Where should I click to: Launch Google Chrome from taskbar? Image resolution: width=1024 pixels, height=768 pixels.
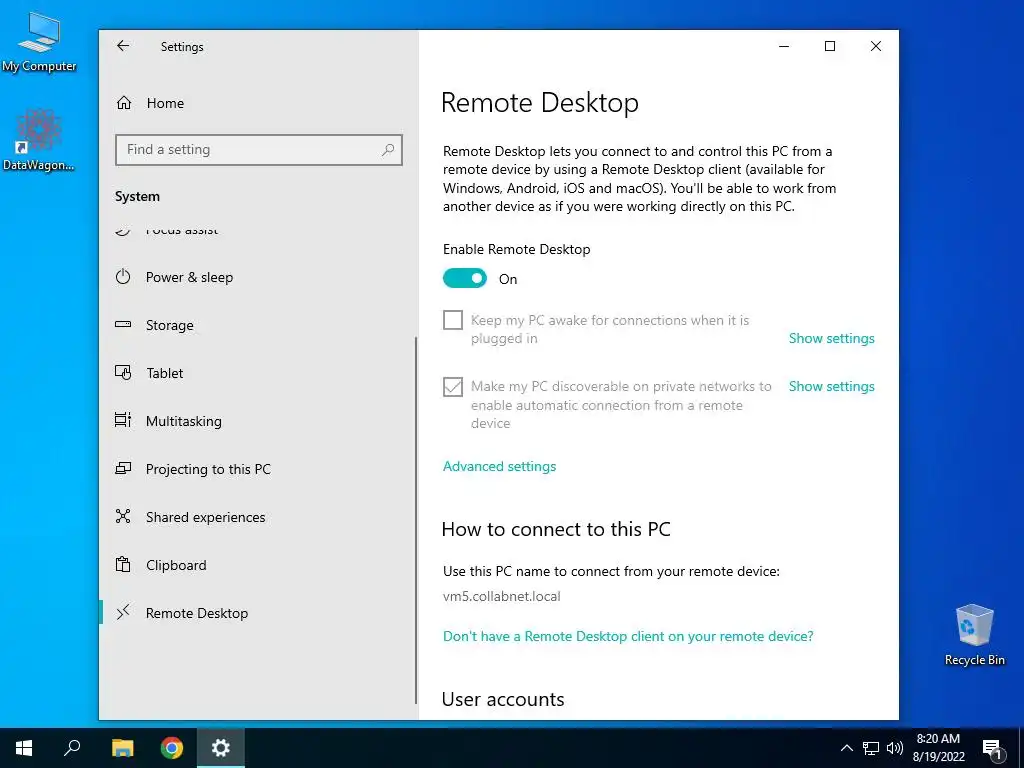coord(172,748)
